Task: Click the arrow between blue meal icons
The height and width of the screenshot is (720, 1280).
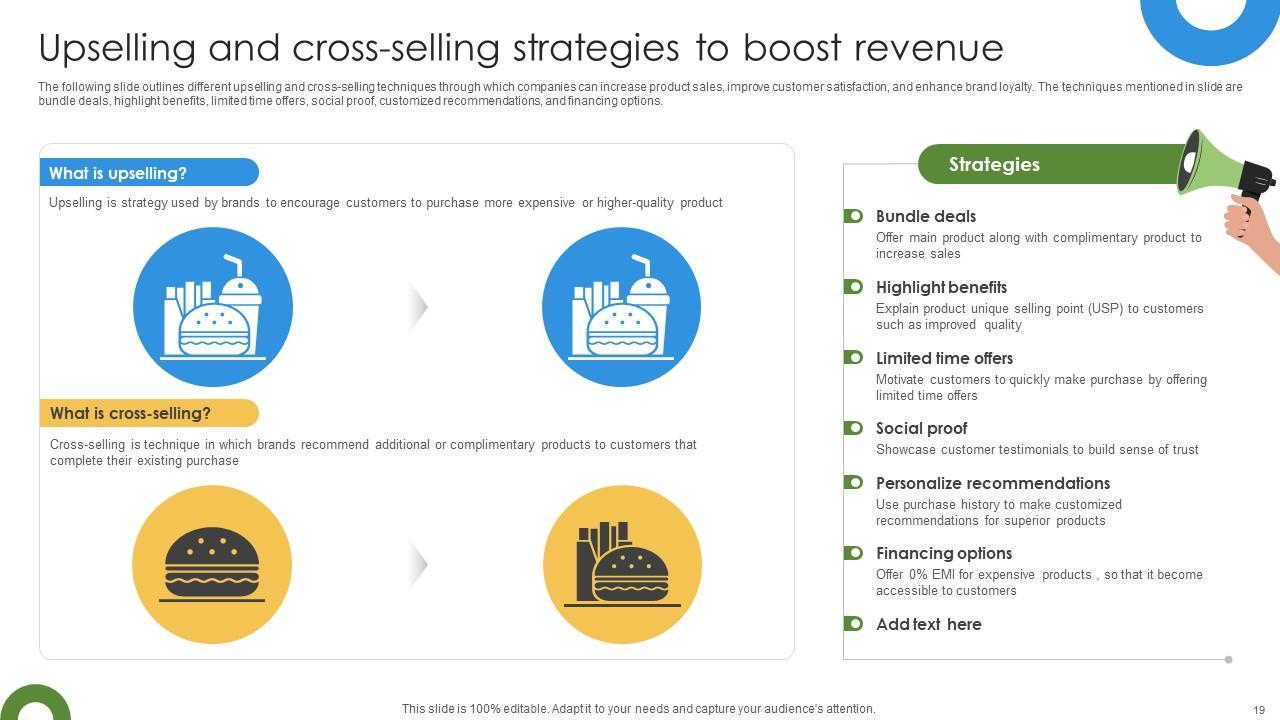Action: coord(418,306)
